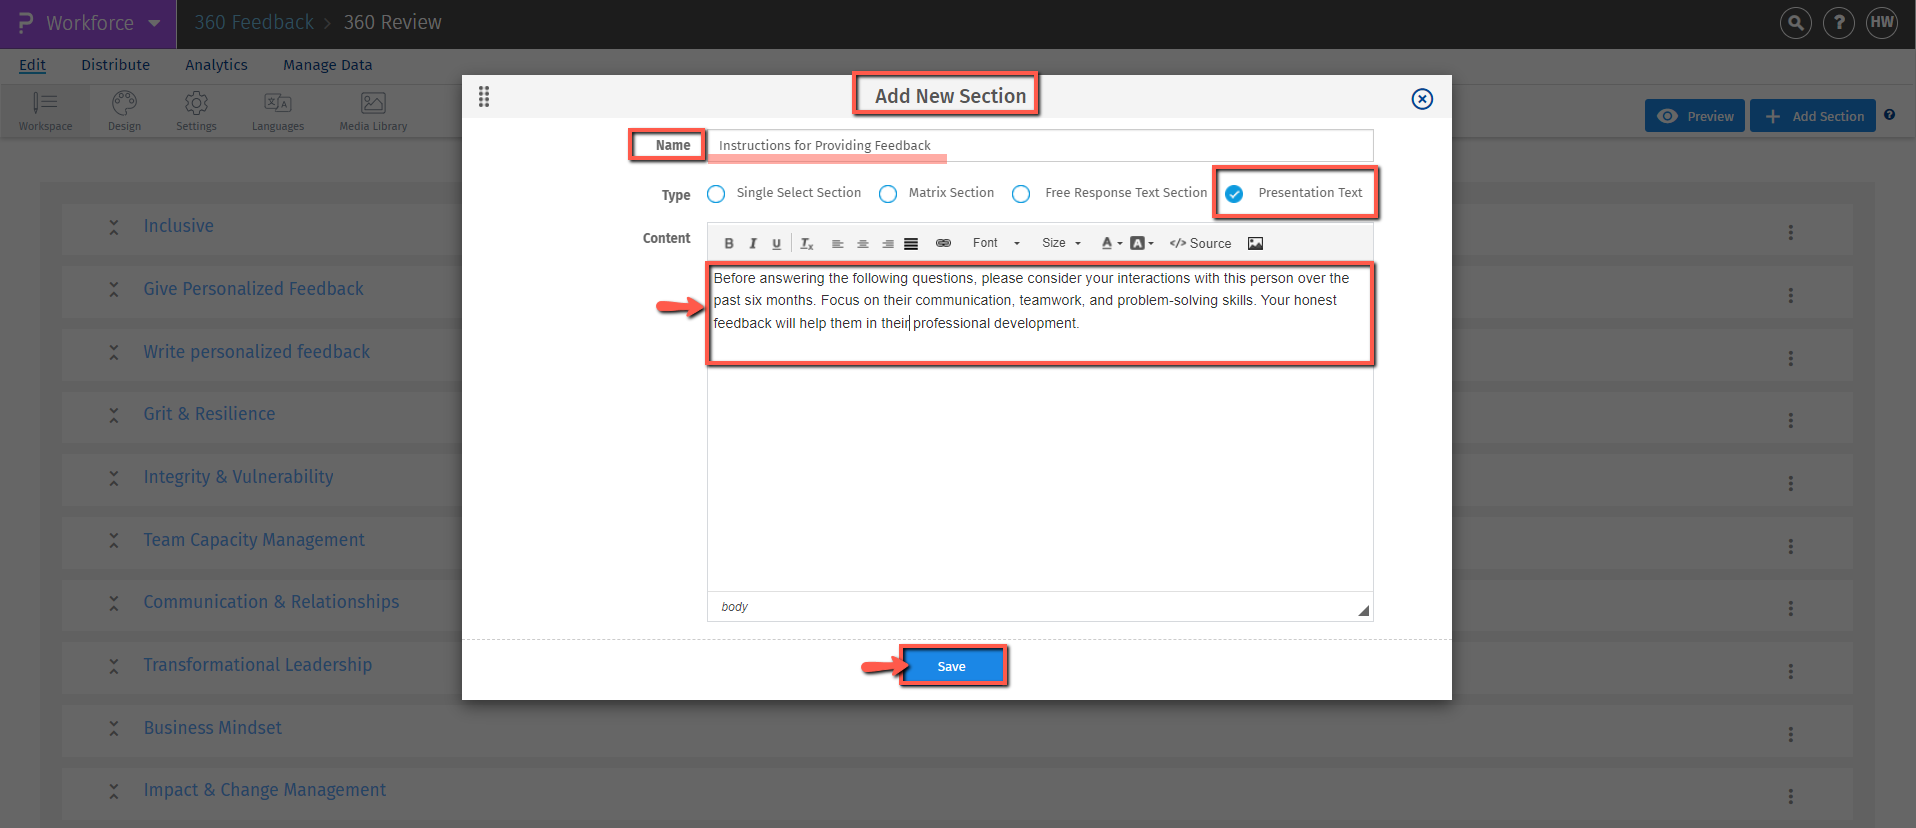Insert an image in the content editor

(1256, 243)
